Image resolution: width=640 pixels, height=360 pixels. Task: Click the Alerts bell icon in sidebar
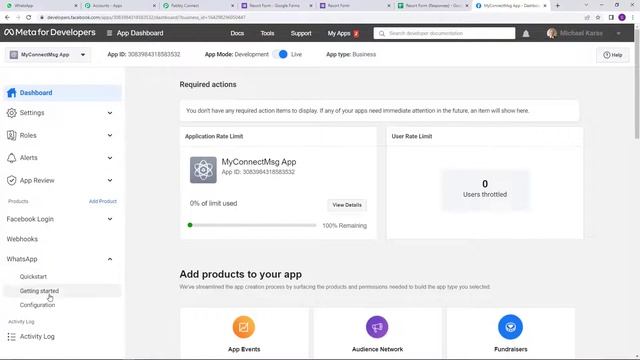11,158
